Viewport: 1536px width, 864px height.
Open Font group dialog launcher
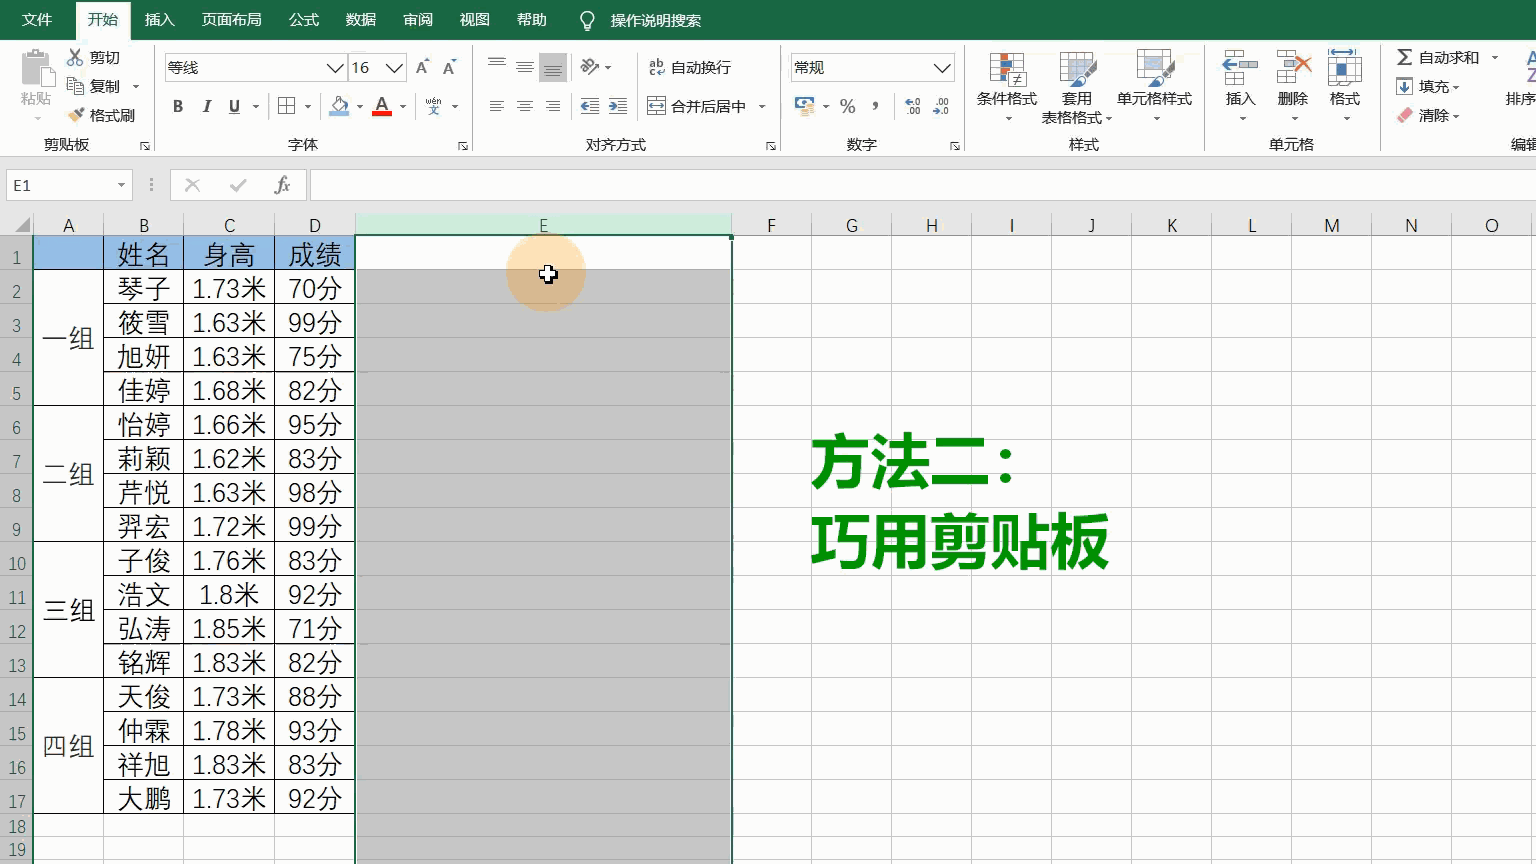click(463, 146)
